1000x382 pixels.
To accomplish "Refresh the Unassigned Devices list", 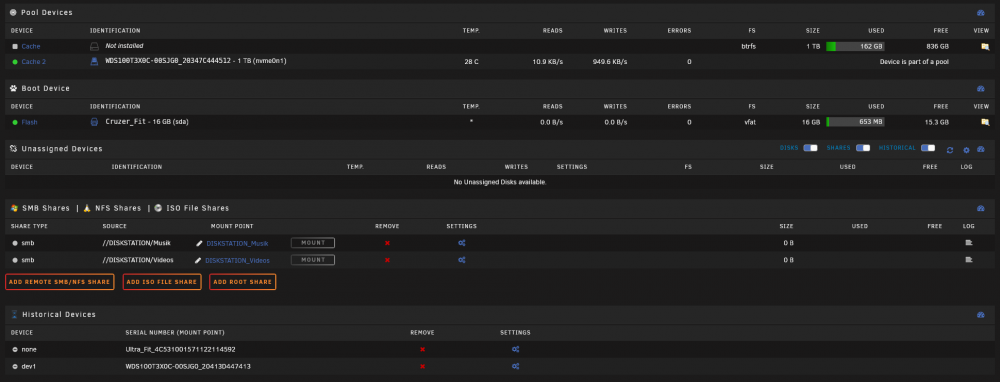I will [950, 150].
